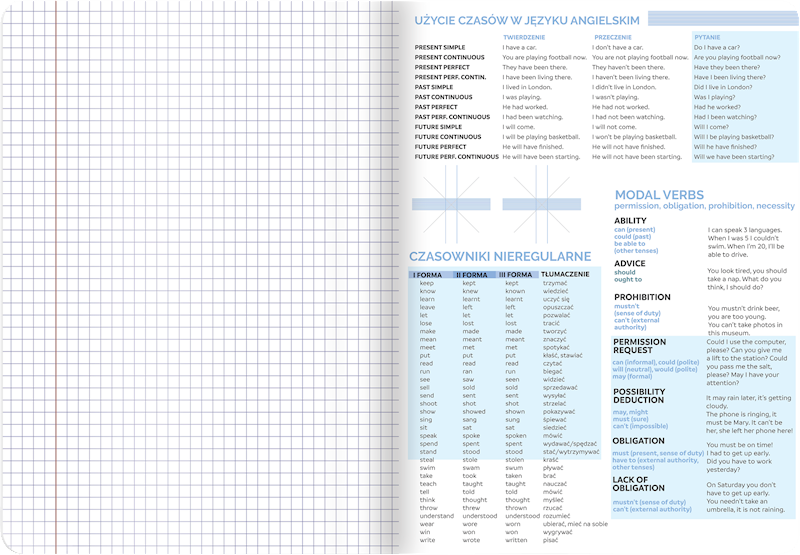800x555 pixels.
Task: Select the blue text 'can (present)'
Action: [635, 230]
